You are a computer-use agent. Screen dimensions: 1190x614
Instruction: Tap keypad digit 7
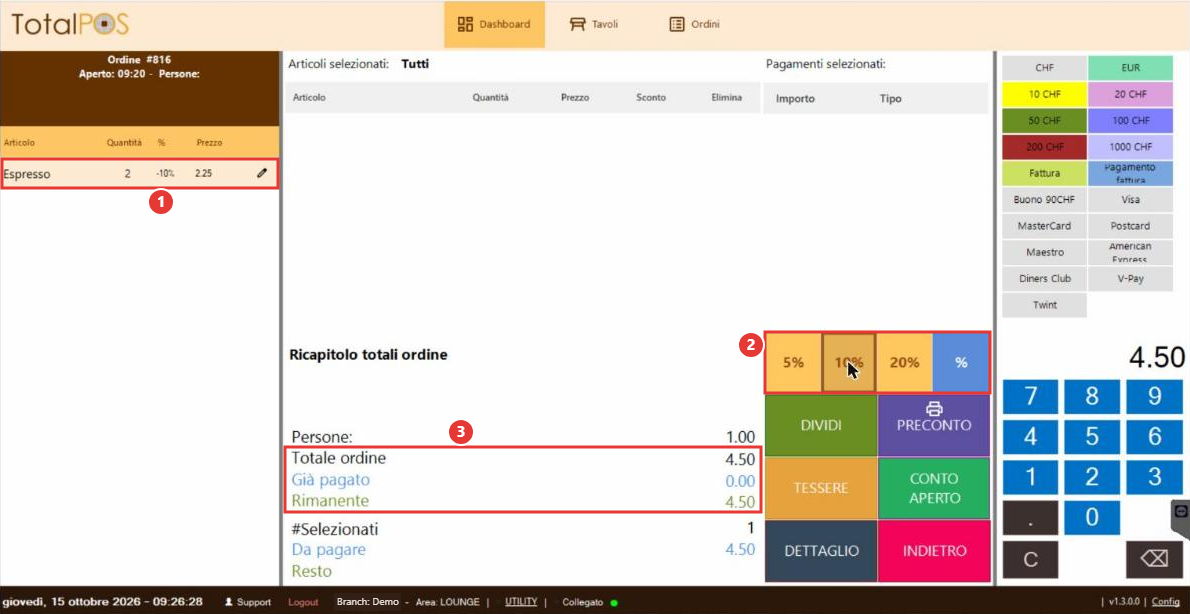(1031, 396)
